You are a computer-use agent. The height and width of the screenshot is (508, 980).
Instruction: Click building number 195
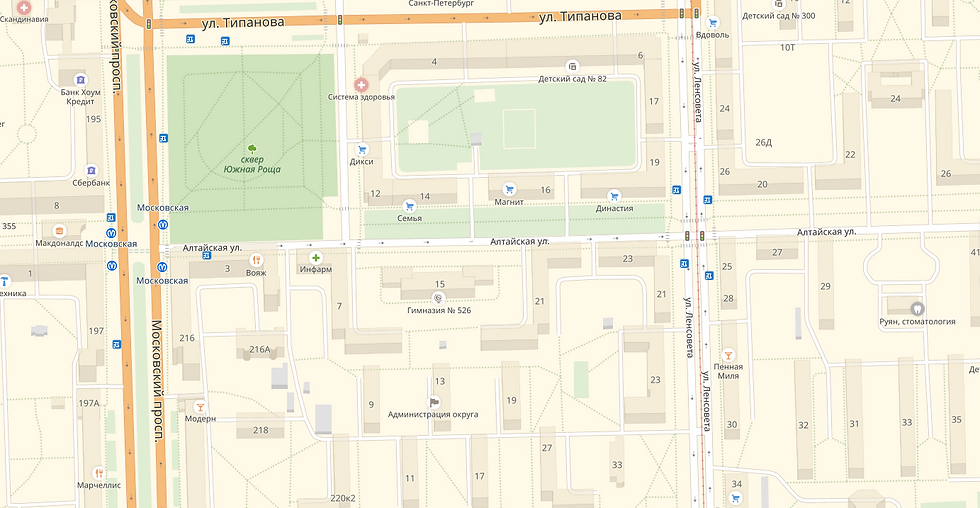click(x=94, y=119)
